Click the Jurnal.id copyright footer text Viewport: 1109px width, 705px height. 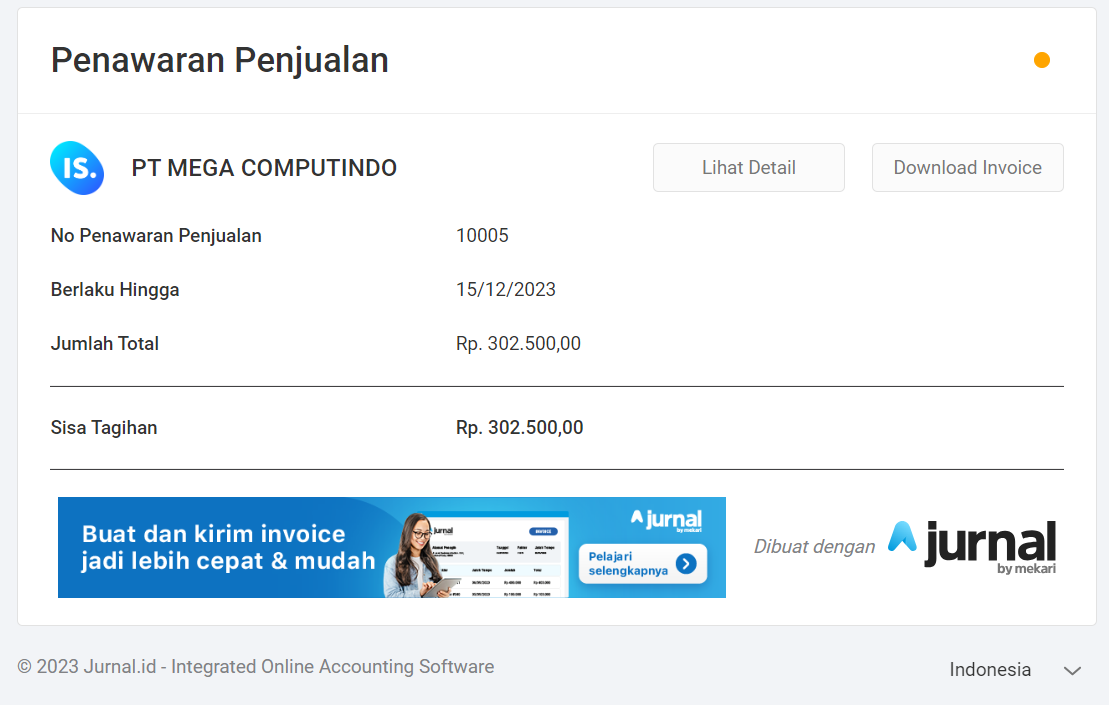(255, 667)
